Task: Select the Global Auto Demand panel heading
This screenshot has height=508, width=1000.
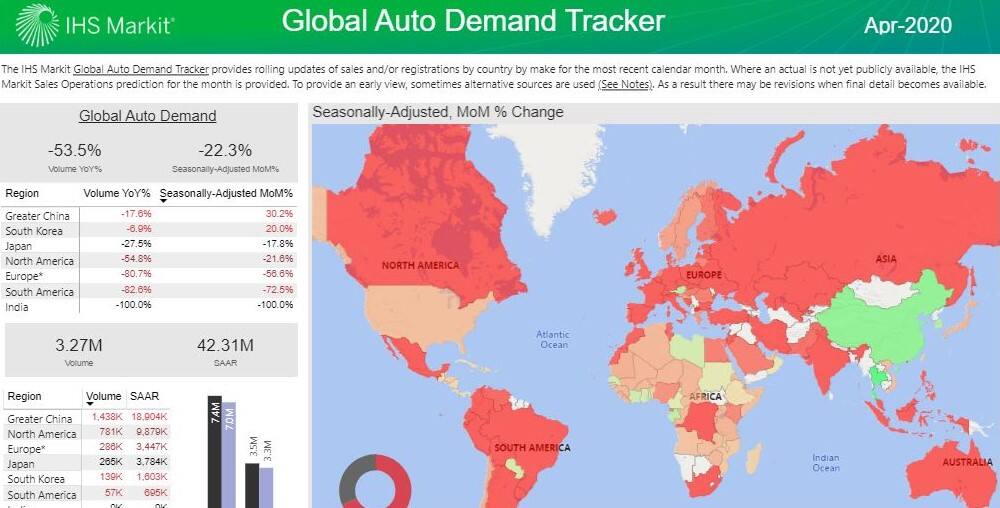Action: pos(147,116)
